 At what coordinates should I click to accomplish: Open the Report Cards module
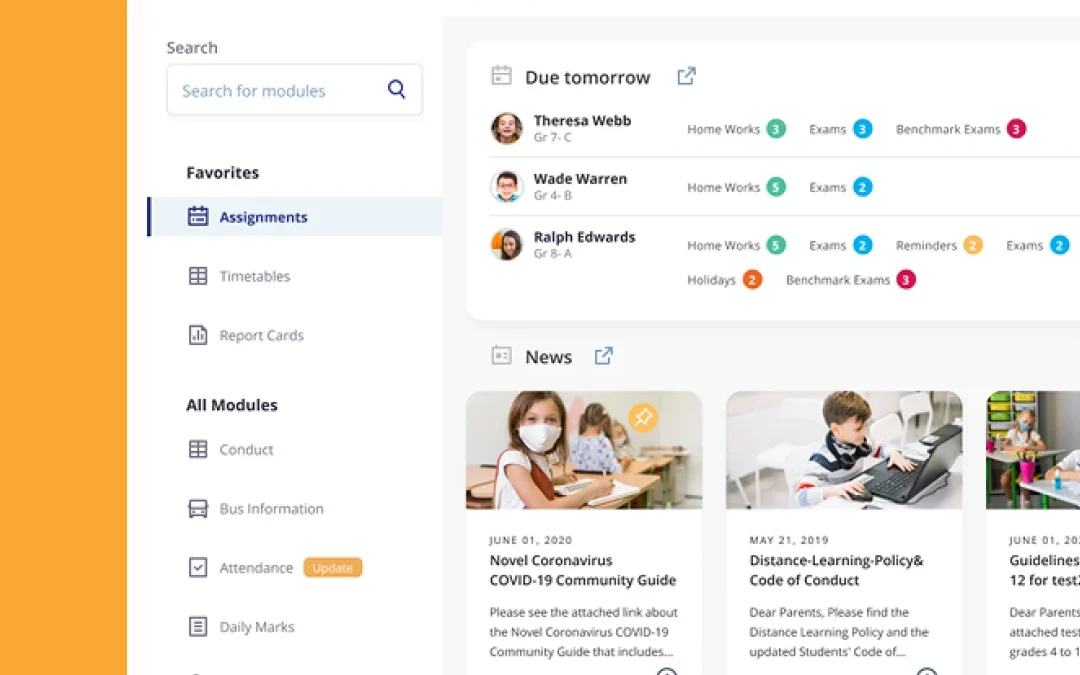[262, 335]
